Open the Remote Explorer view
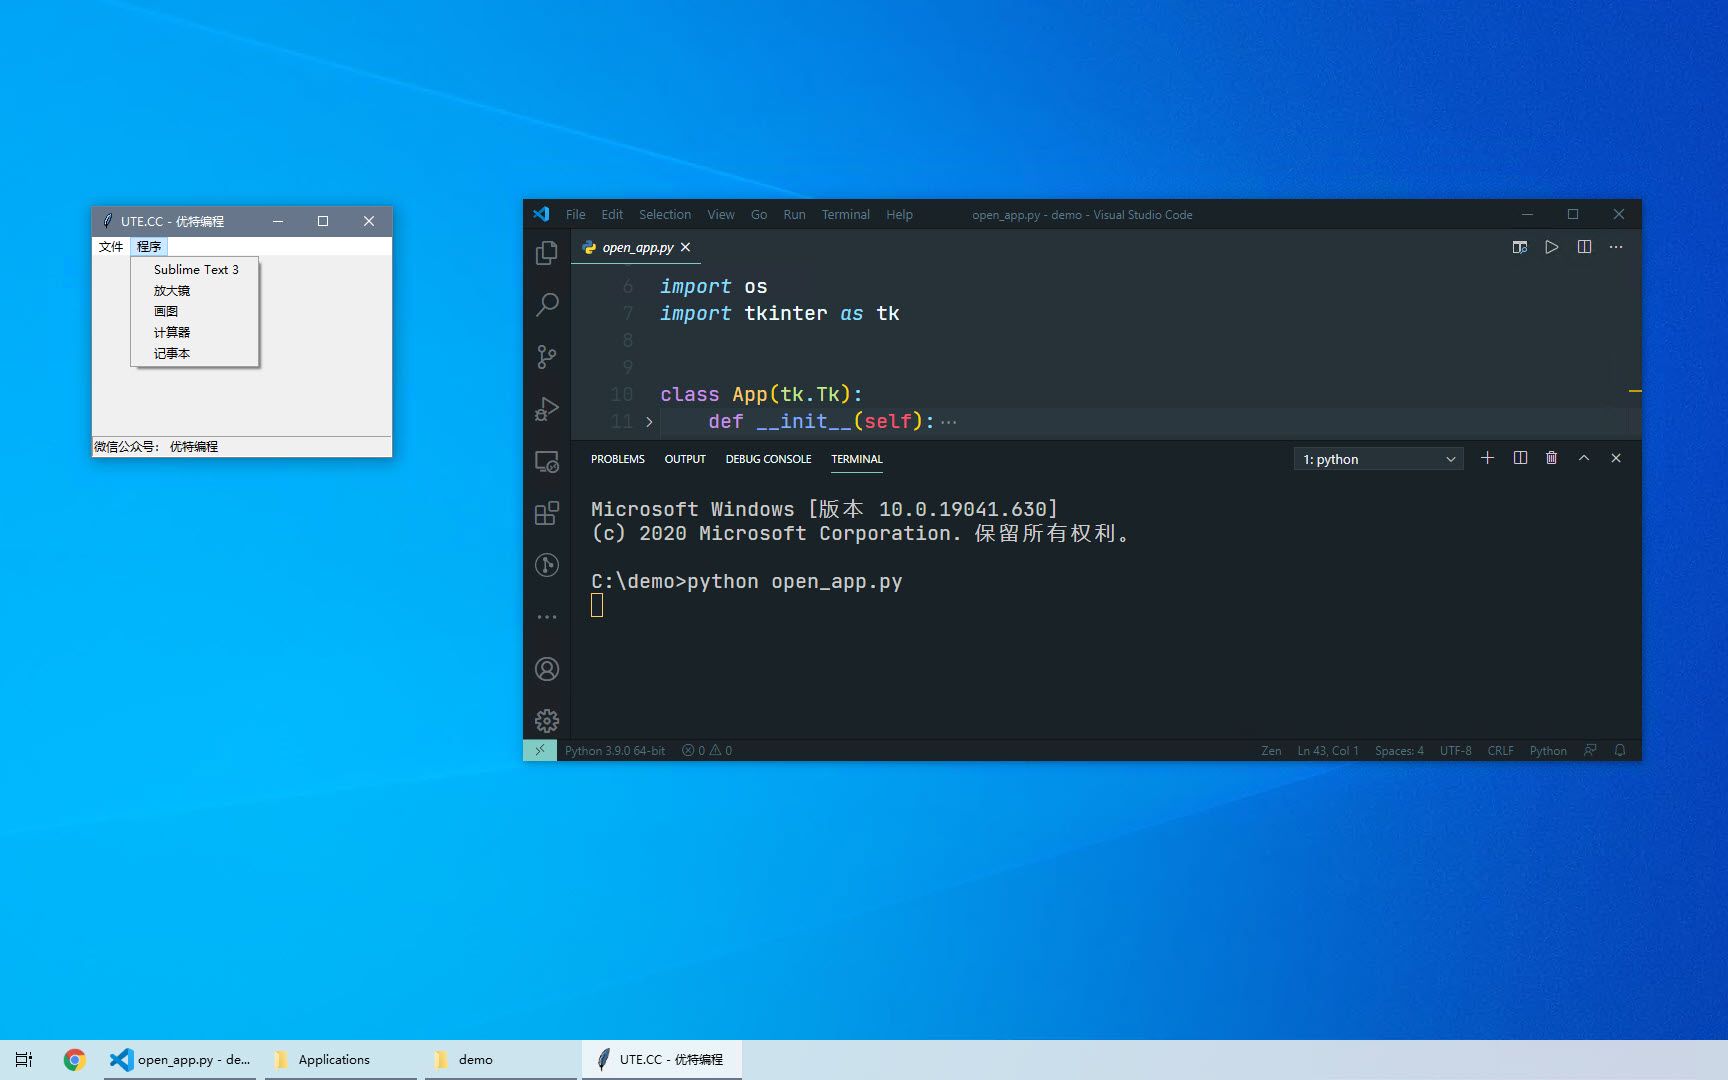The width and height of the screenshot is (1728, 1080). [x=547, y=461]
